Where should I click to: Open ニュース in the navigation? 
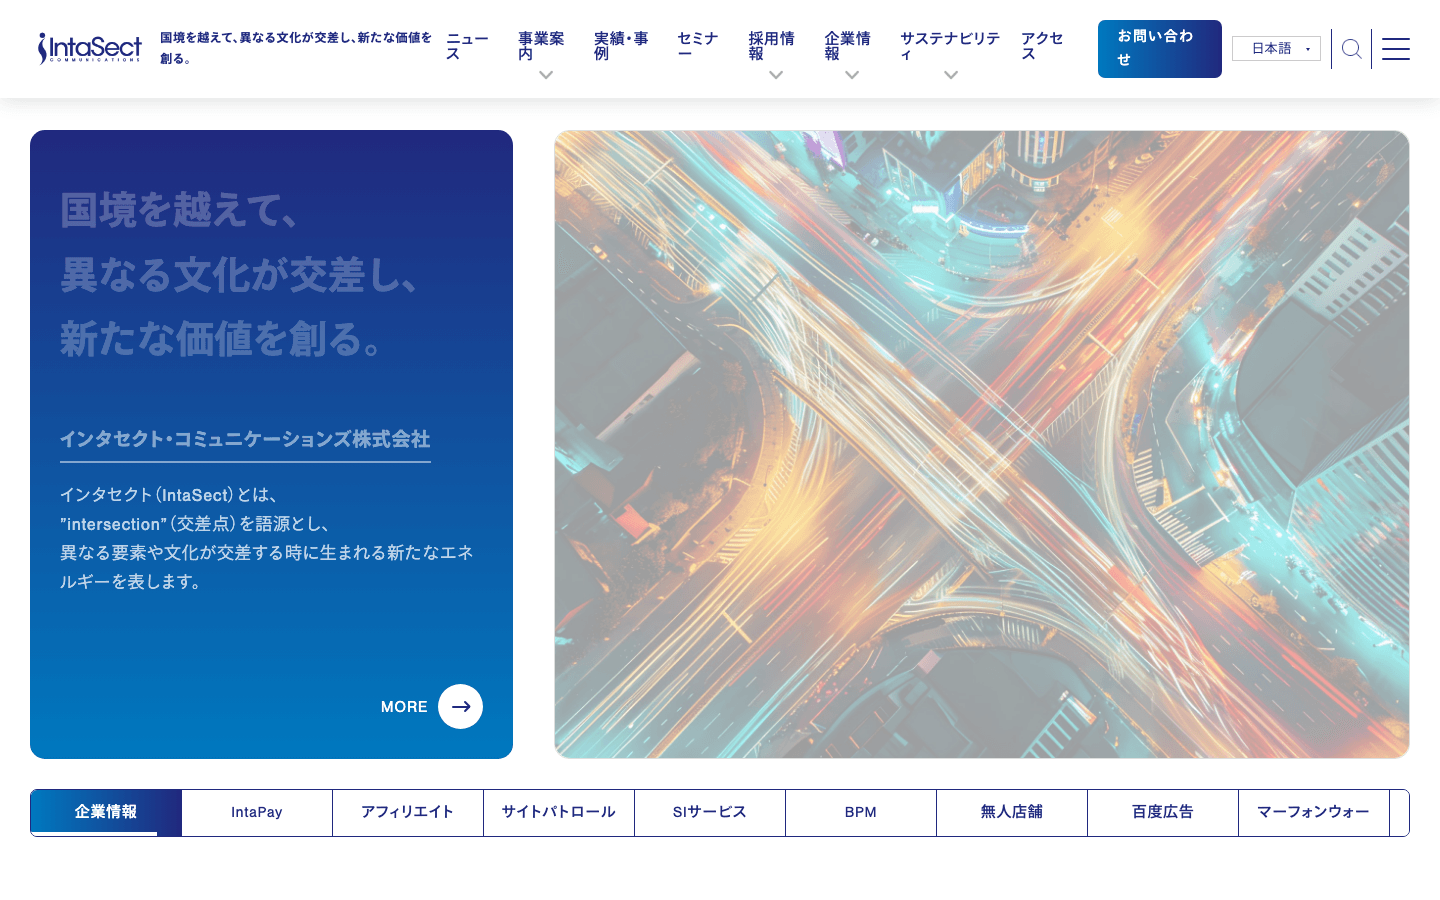coord(467,46)
